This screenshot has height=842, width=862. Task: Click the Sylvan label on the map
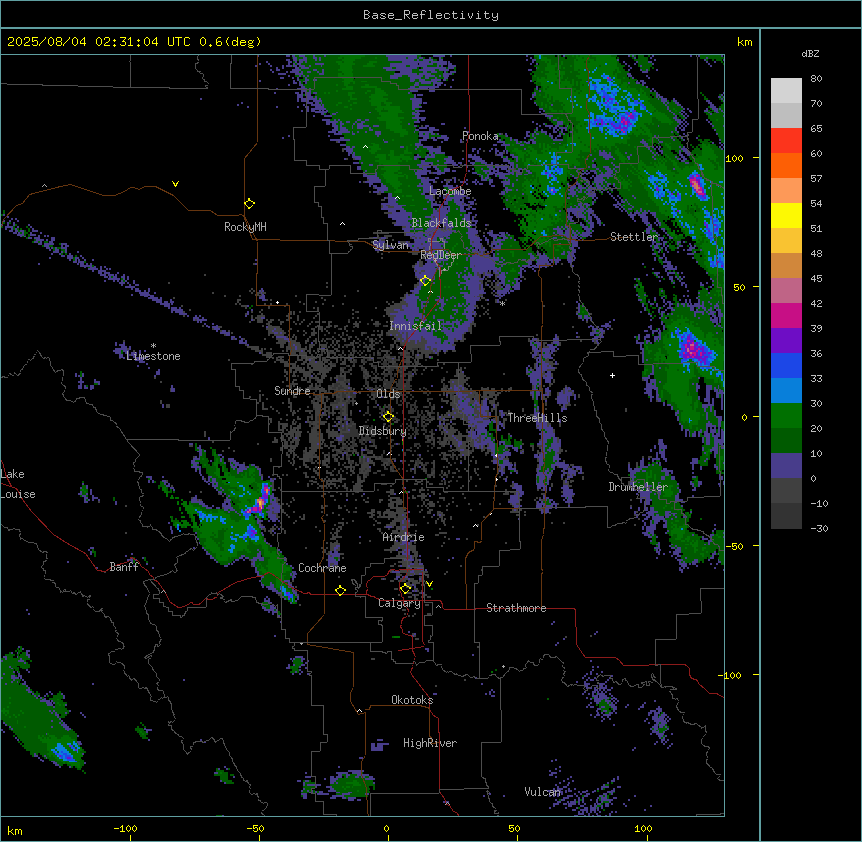[x=390, y=245]
